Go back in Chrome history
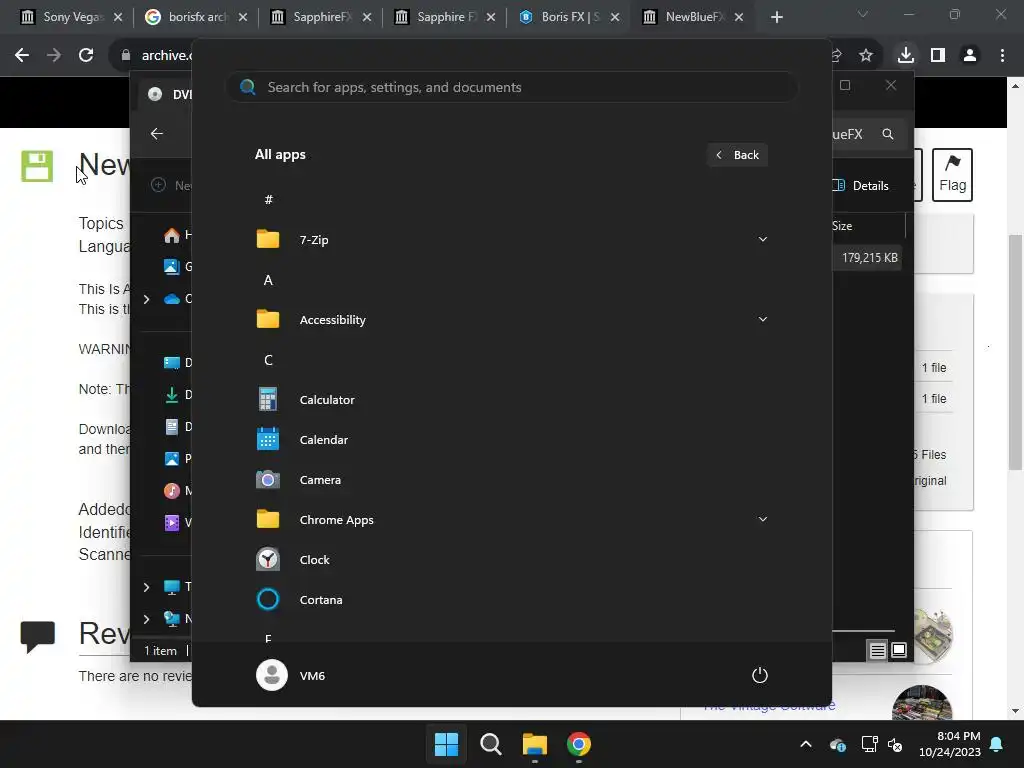Viewport: 1024px width, 768px height. tap(22, 56)
